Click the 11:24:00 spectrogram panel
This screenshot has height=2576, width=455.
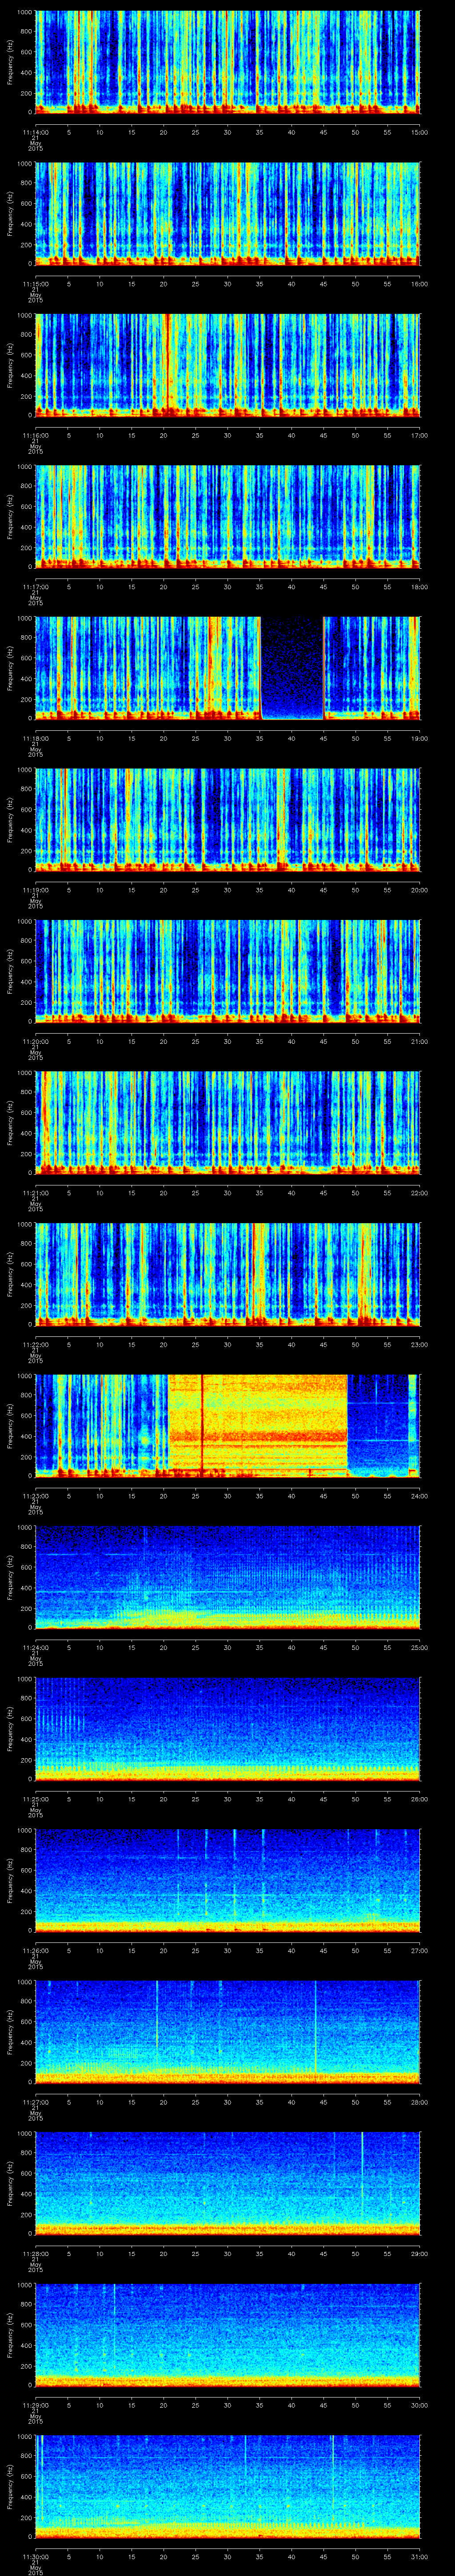227,1577
